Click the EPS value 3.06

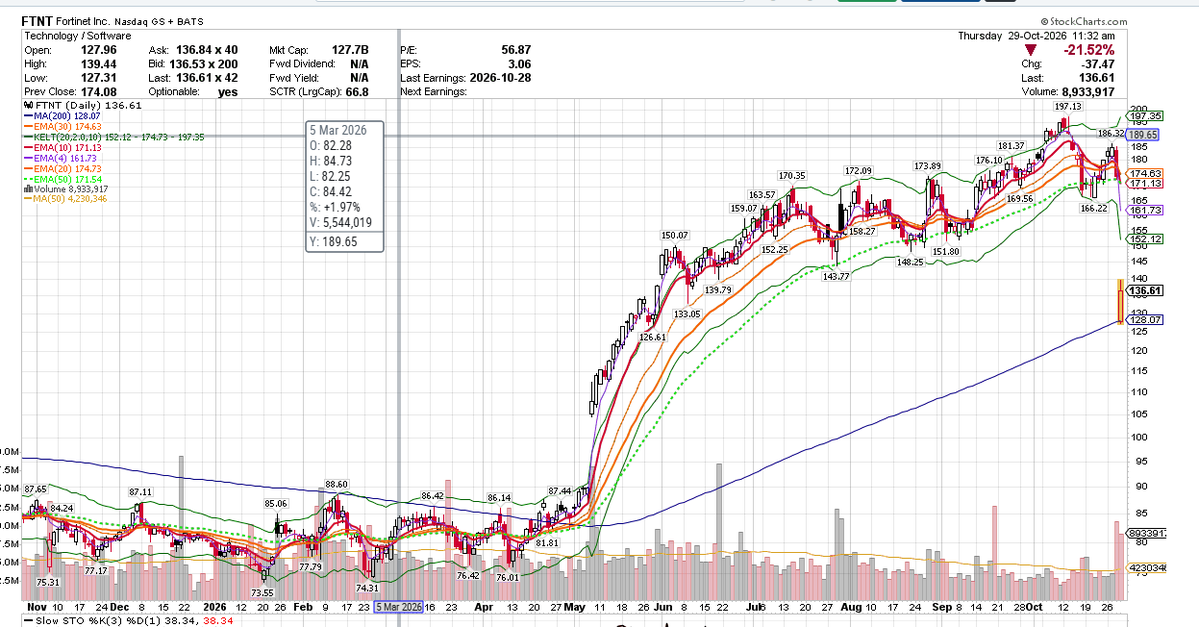coord(519,64)
